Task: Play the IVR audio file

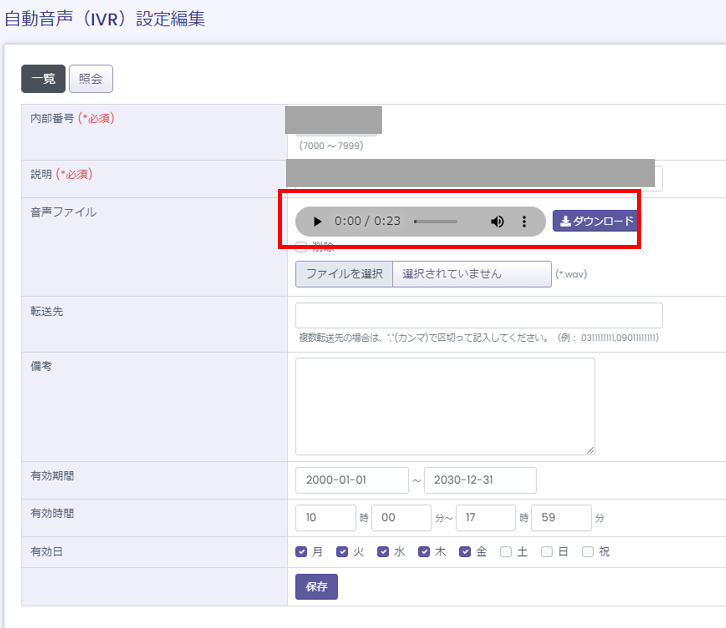Action: [x=317, y=221]
